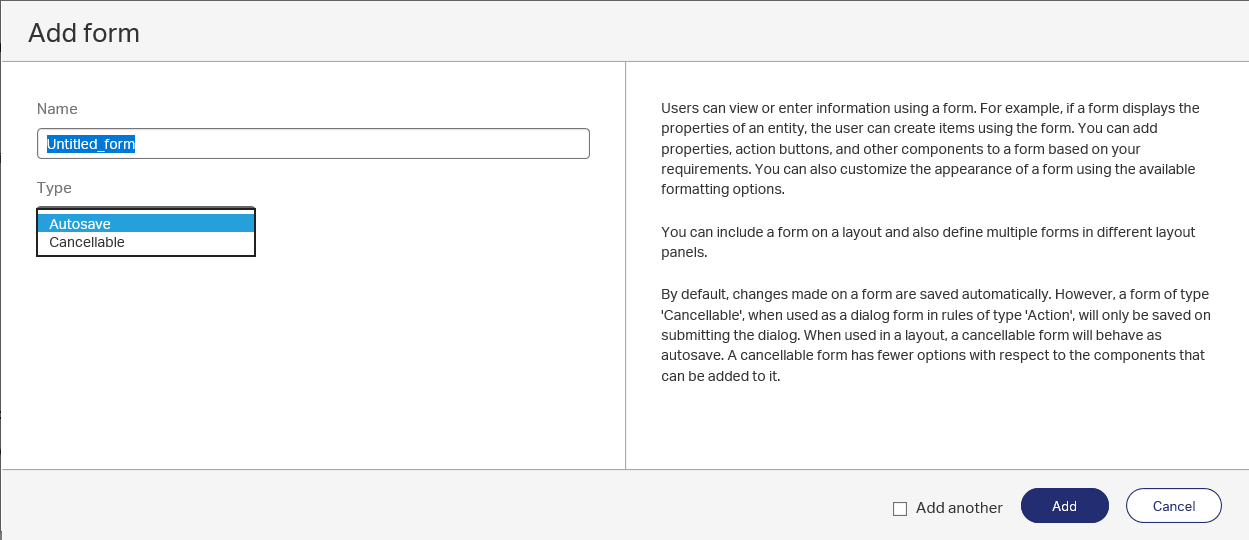Select the Autosave form type option

click(x=146, y=224)
